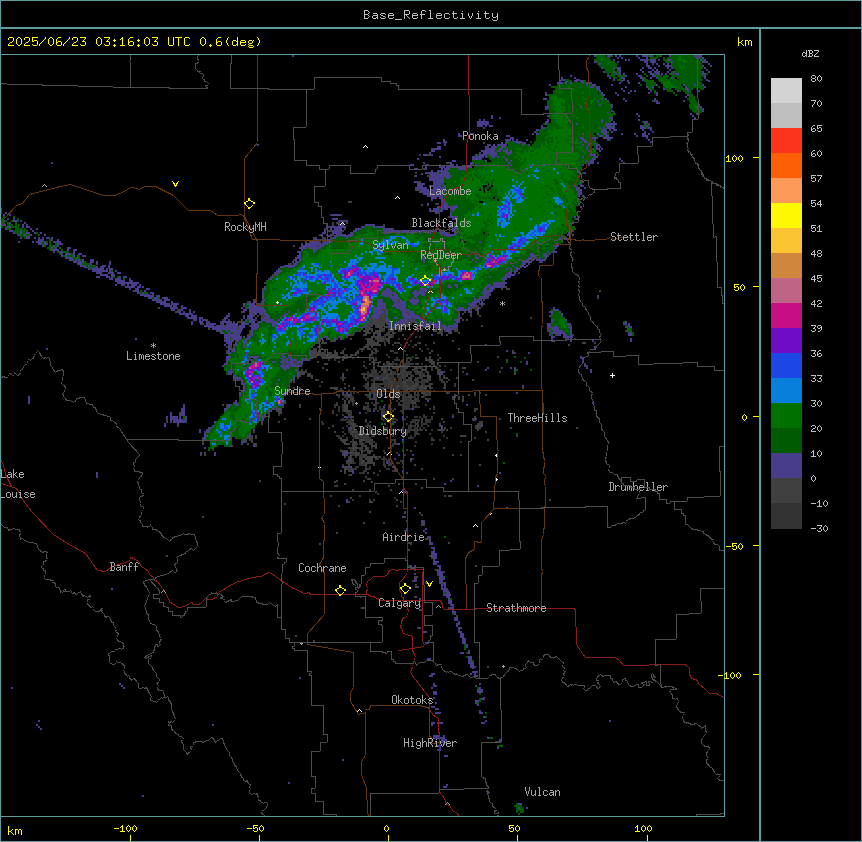The image size is (862, 842).
Task: Click the white plus marker north of Drumheller
Action: (612, 375)
